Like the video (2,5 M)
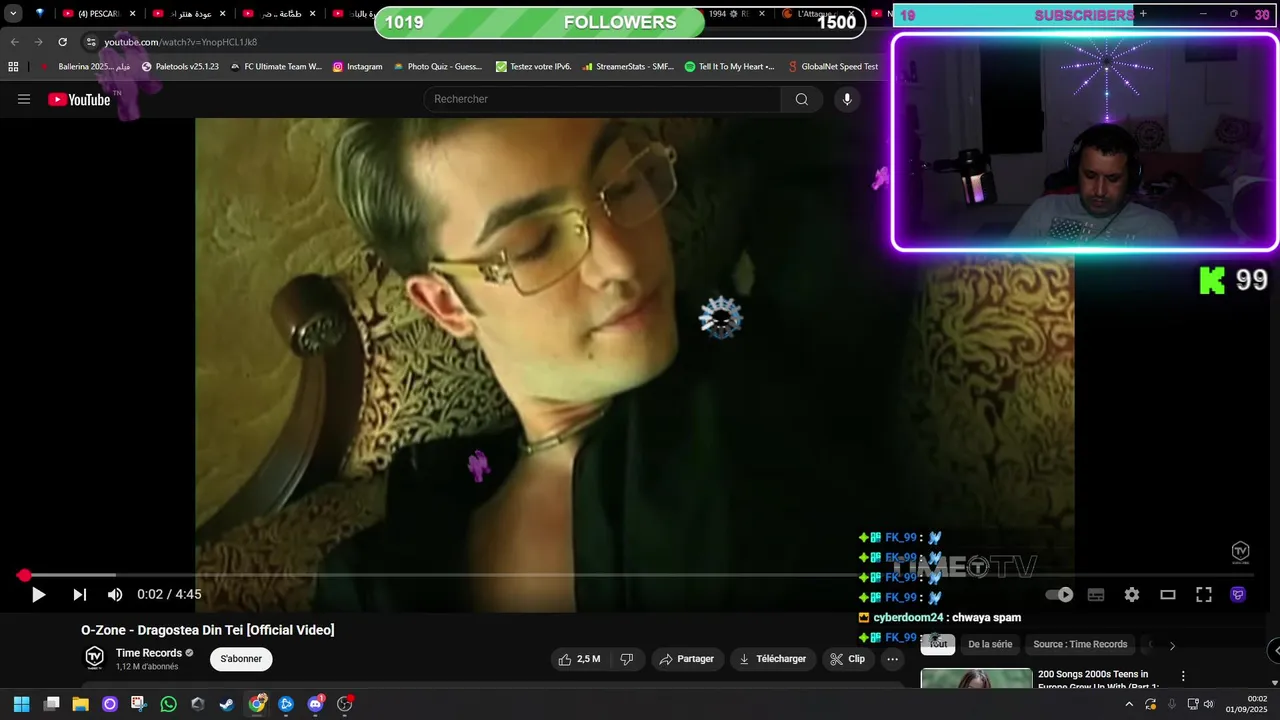The image size is (1280, 720). pyautogui.click(x=579, y=659)
